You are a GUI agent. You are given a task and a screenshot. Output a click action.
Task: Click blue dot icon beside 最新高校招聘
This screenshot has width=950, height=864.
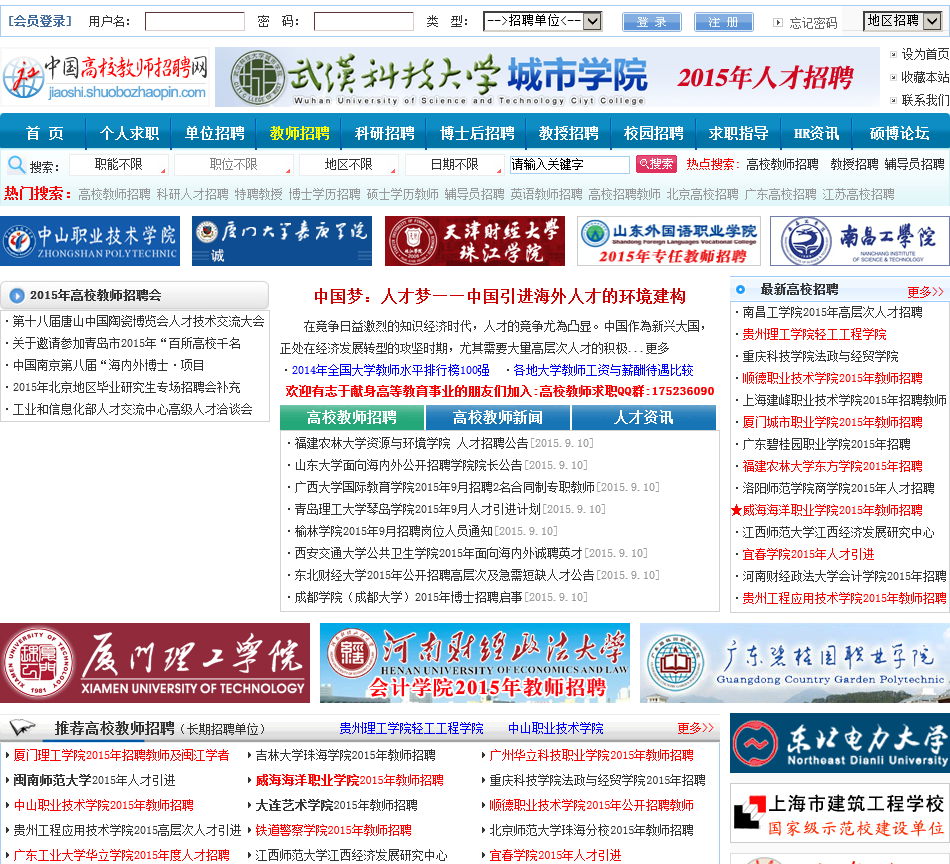pos(740,290)
